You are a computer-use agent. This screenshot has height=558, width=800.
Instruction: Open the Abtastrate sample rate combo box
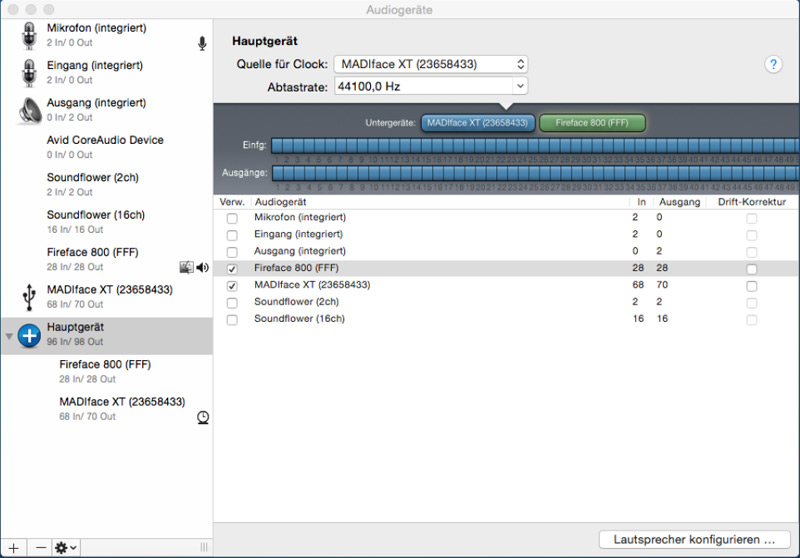(x=518, y=87)
